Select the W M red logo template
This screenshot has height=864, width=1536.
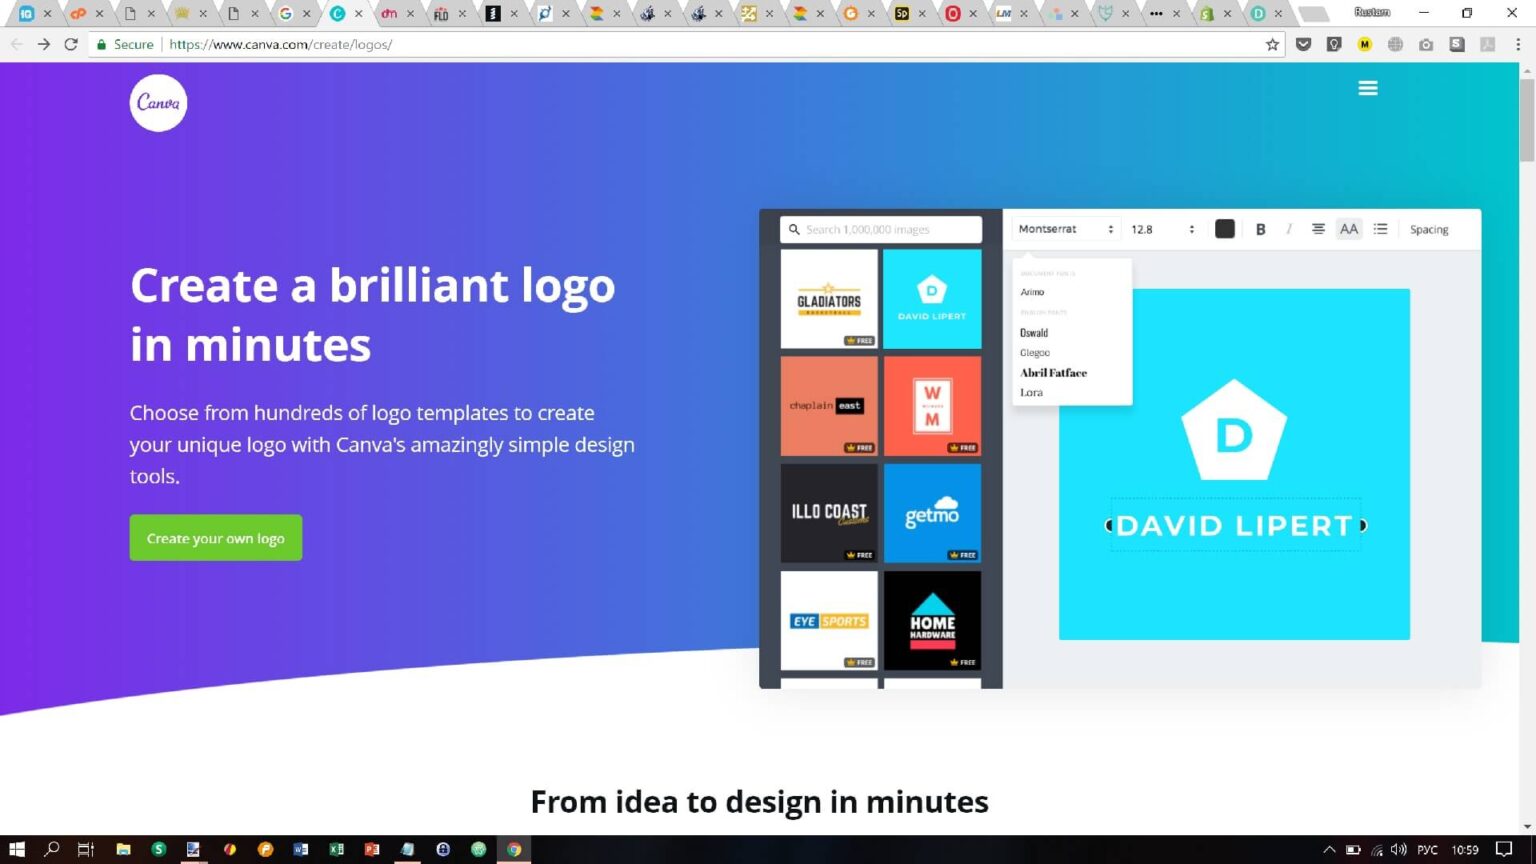click(932, 406)
